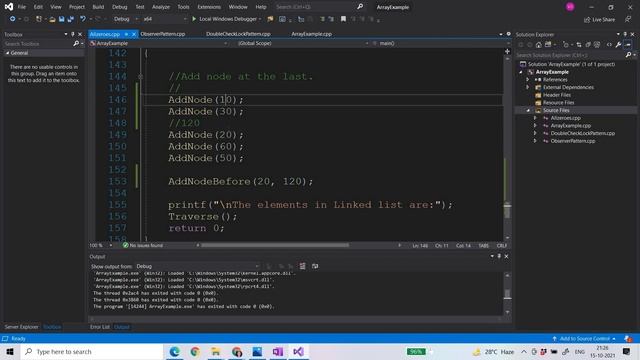This screenshot has height=360, width=640.
Task: Click the Open File folder icon
Action: click(52, 19)
